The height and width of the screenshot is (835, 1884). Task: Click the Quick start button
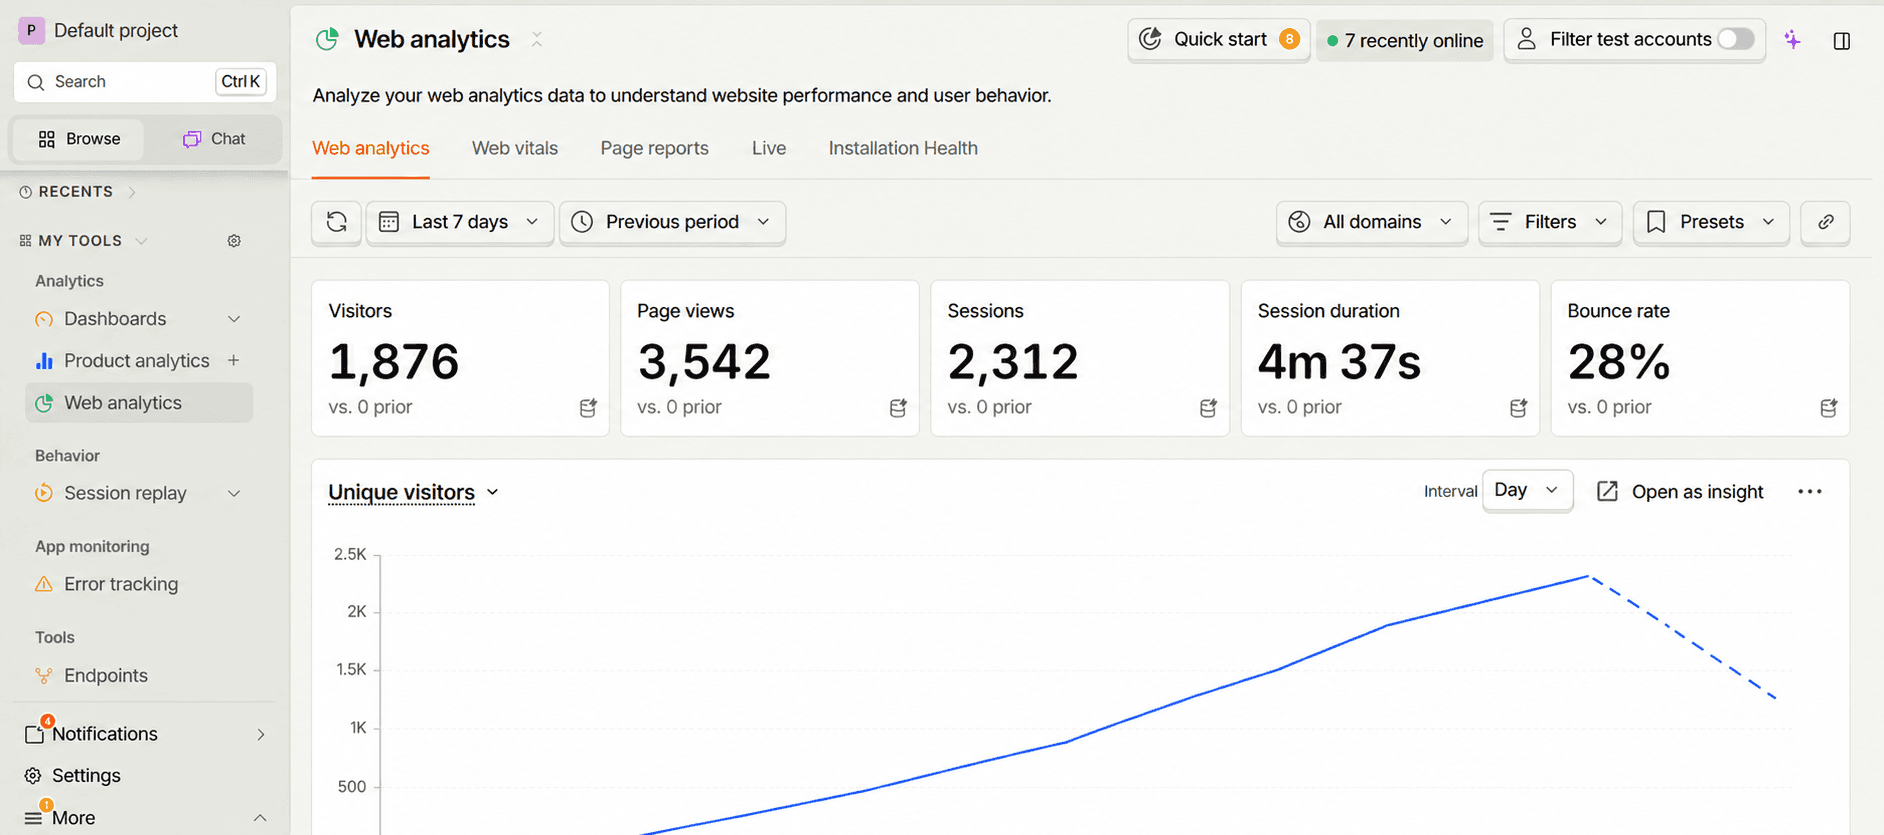click(x=1219, y=40)
